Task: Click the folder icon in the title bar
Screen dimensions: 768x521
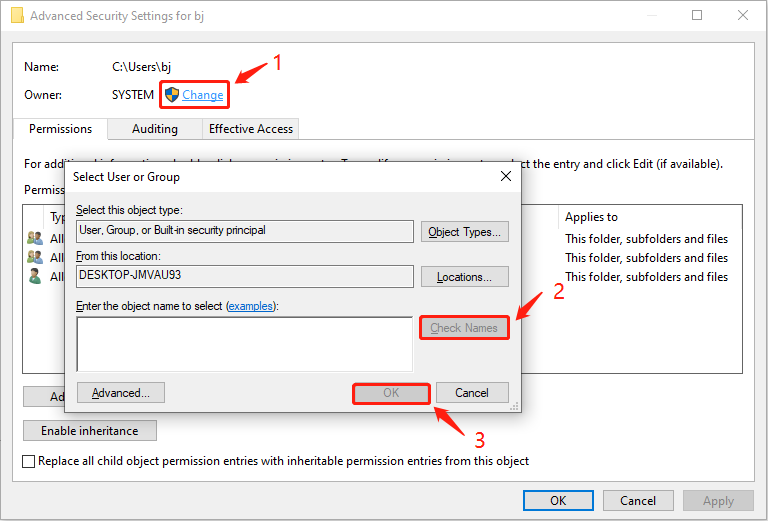Action: [15, 16]
